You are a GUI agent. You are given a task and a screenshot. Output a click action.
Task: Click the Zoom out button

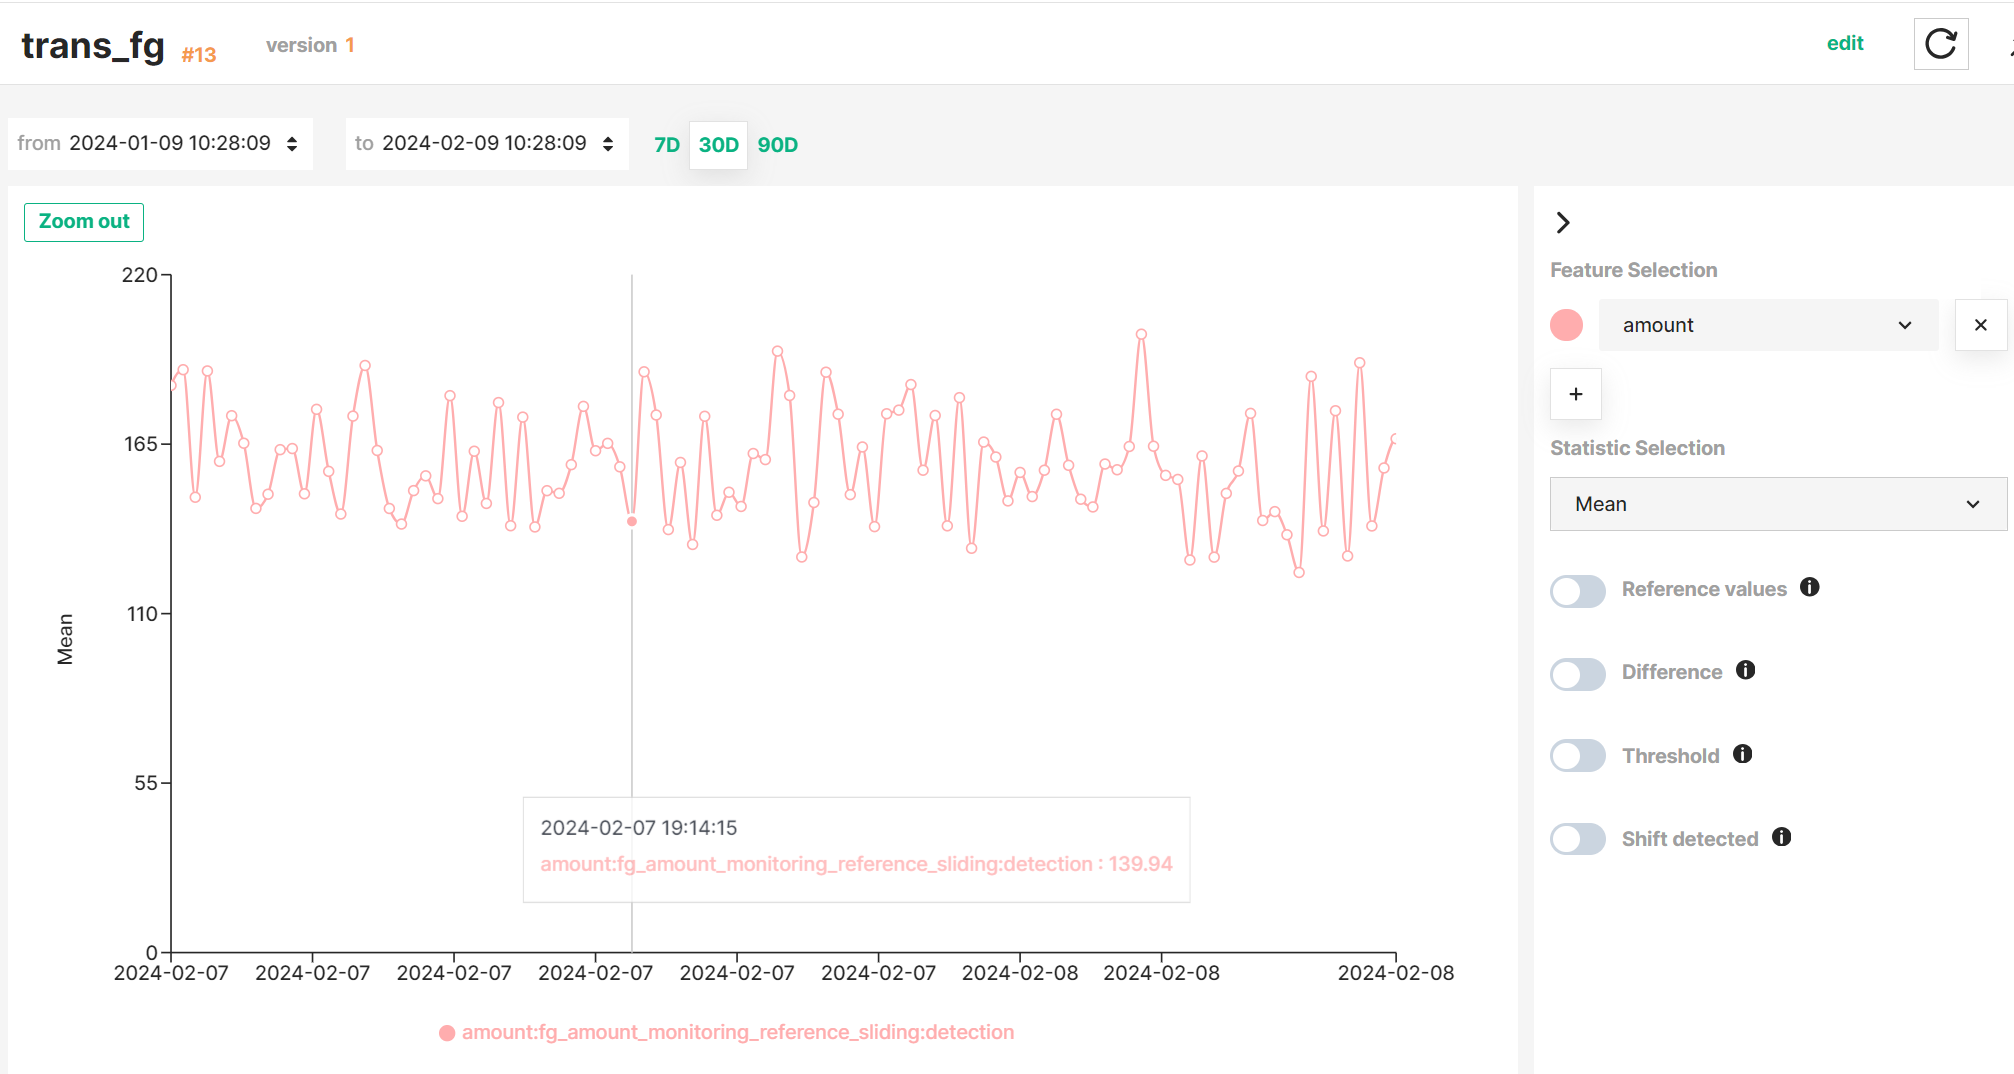(x=83, y=221)
